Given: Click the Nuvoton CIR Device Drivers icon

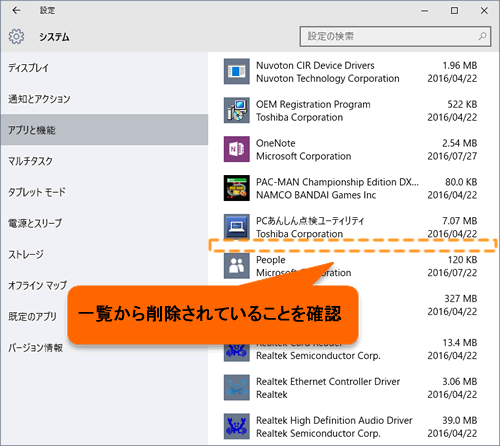Looking at the screenshot, I should click(237, 71).
